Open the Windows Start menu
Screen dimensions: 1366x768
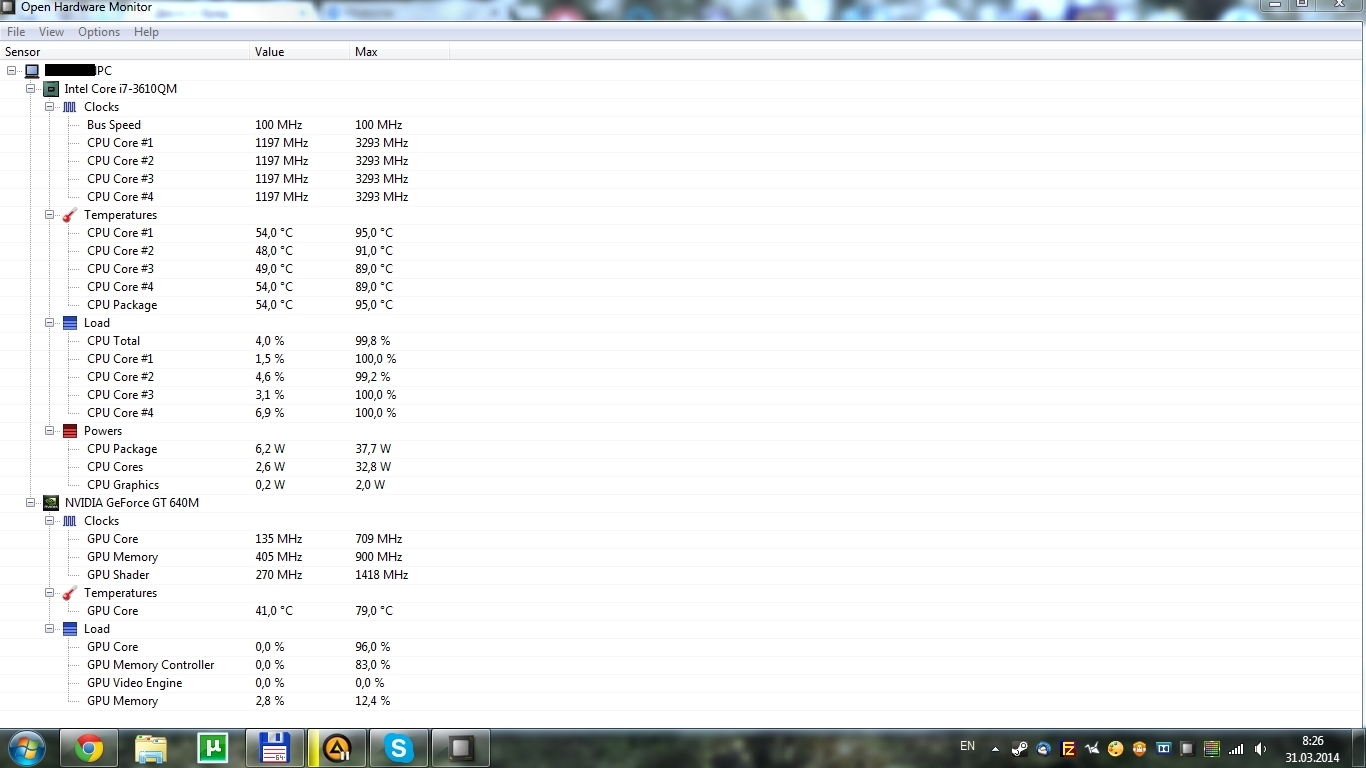(27, 747)
